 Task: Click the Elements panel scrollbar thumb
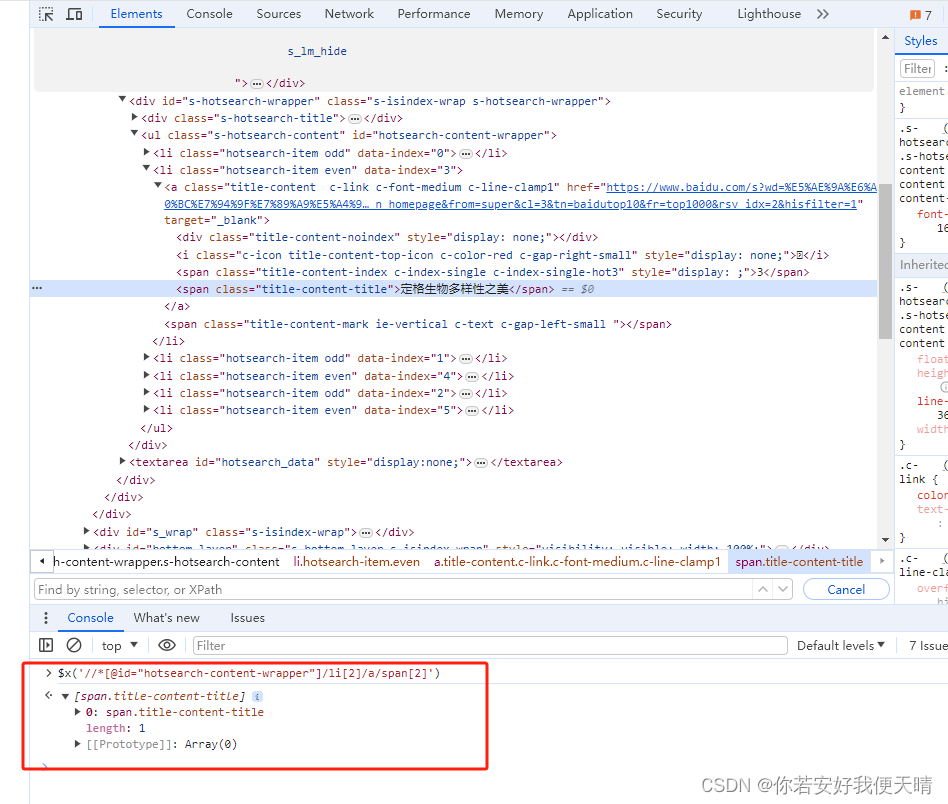tap(885, 261)
